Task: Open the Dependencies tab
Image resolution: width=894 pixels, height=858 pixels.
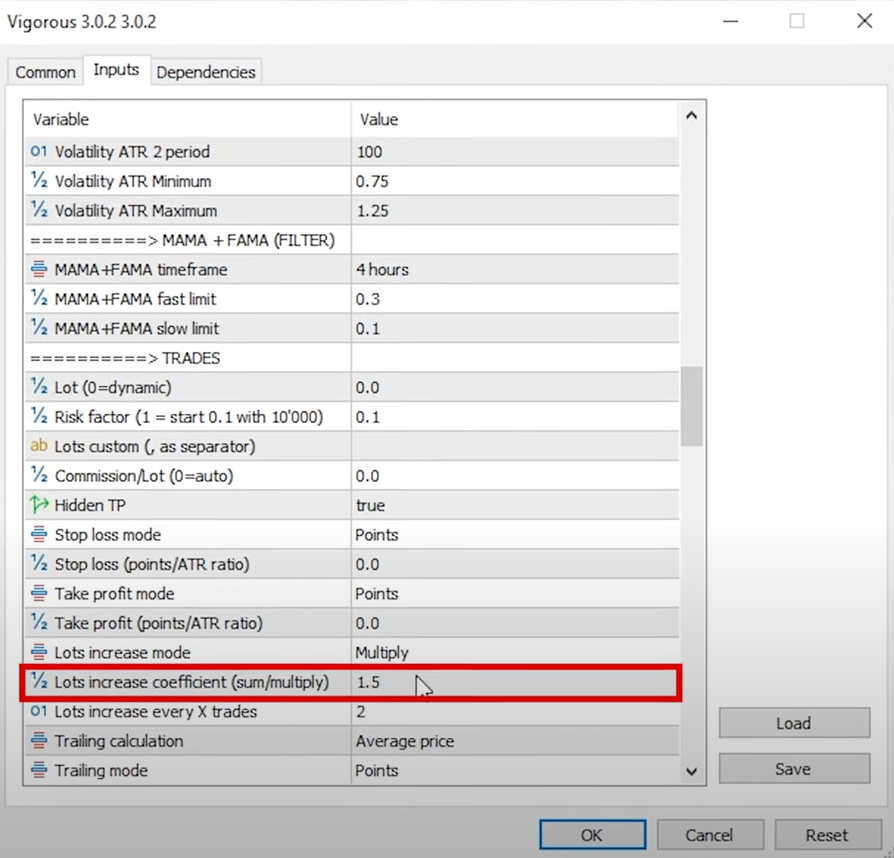Action: point(206,72)
